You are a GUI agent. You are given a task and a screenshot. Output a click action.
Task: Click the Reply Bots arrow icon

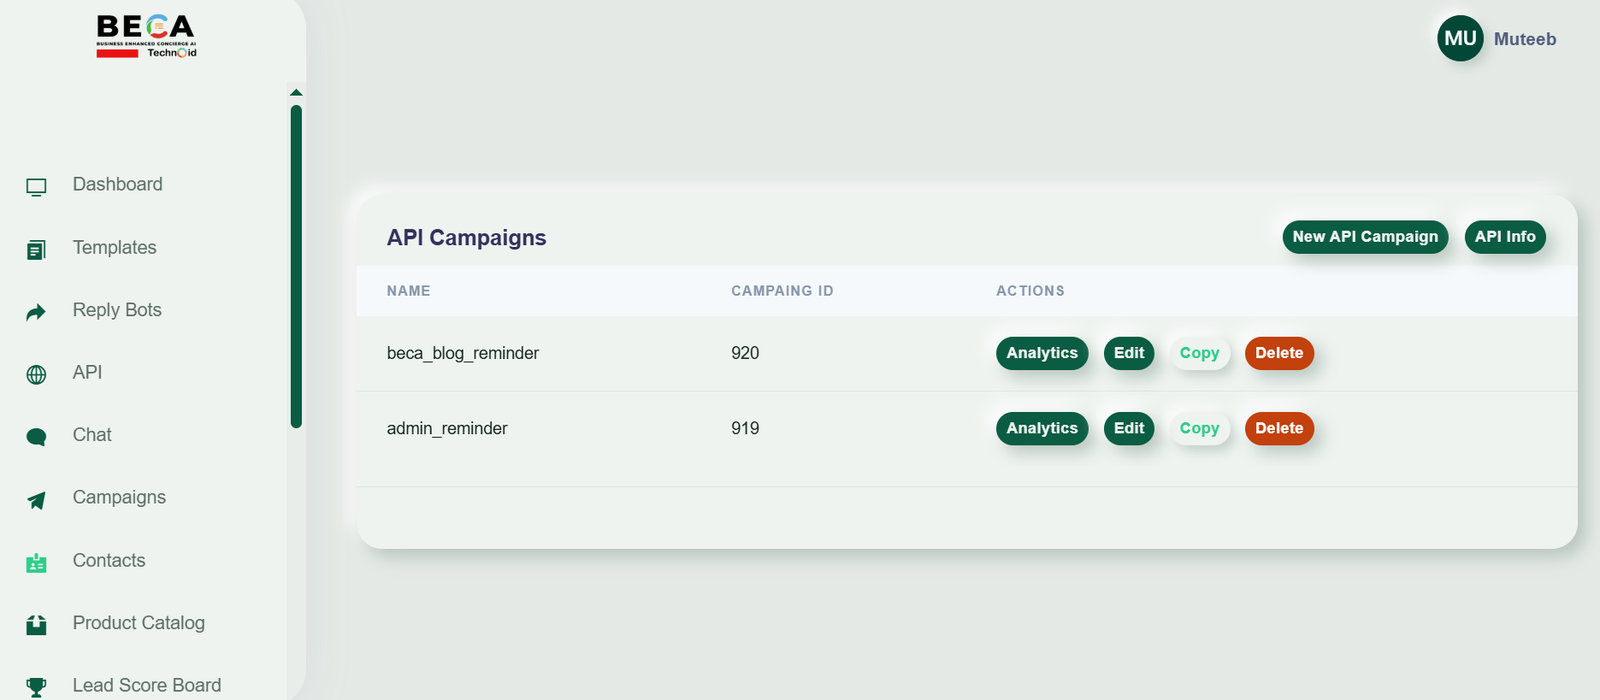(x=36, y=312)
